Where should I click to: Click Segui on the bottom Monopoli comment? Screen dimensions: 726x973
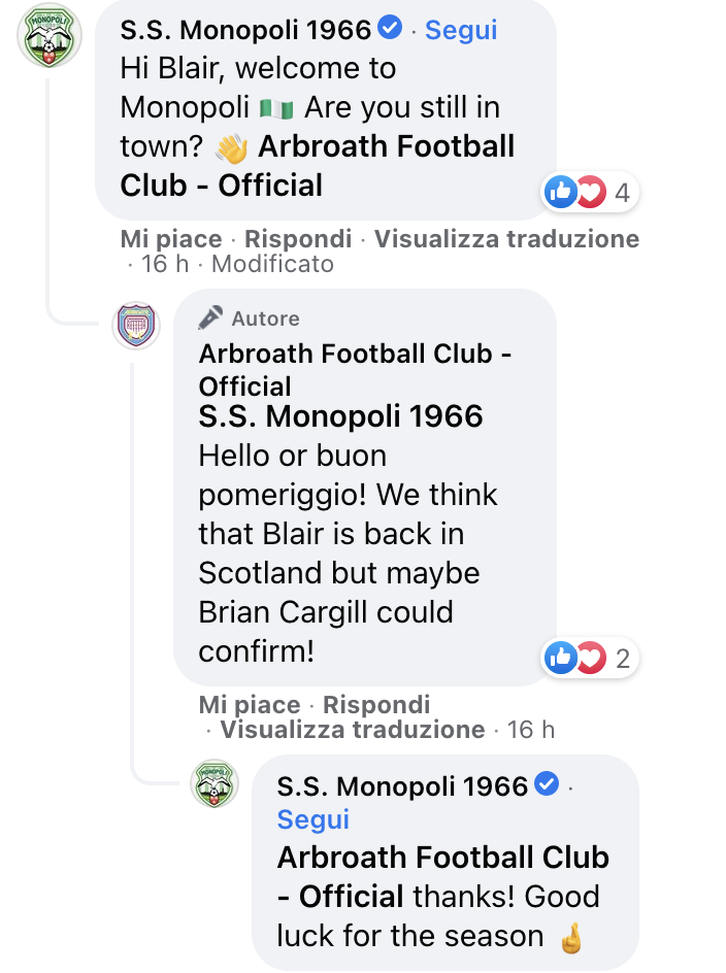[313, 819]
